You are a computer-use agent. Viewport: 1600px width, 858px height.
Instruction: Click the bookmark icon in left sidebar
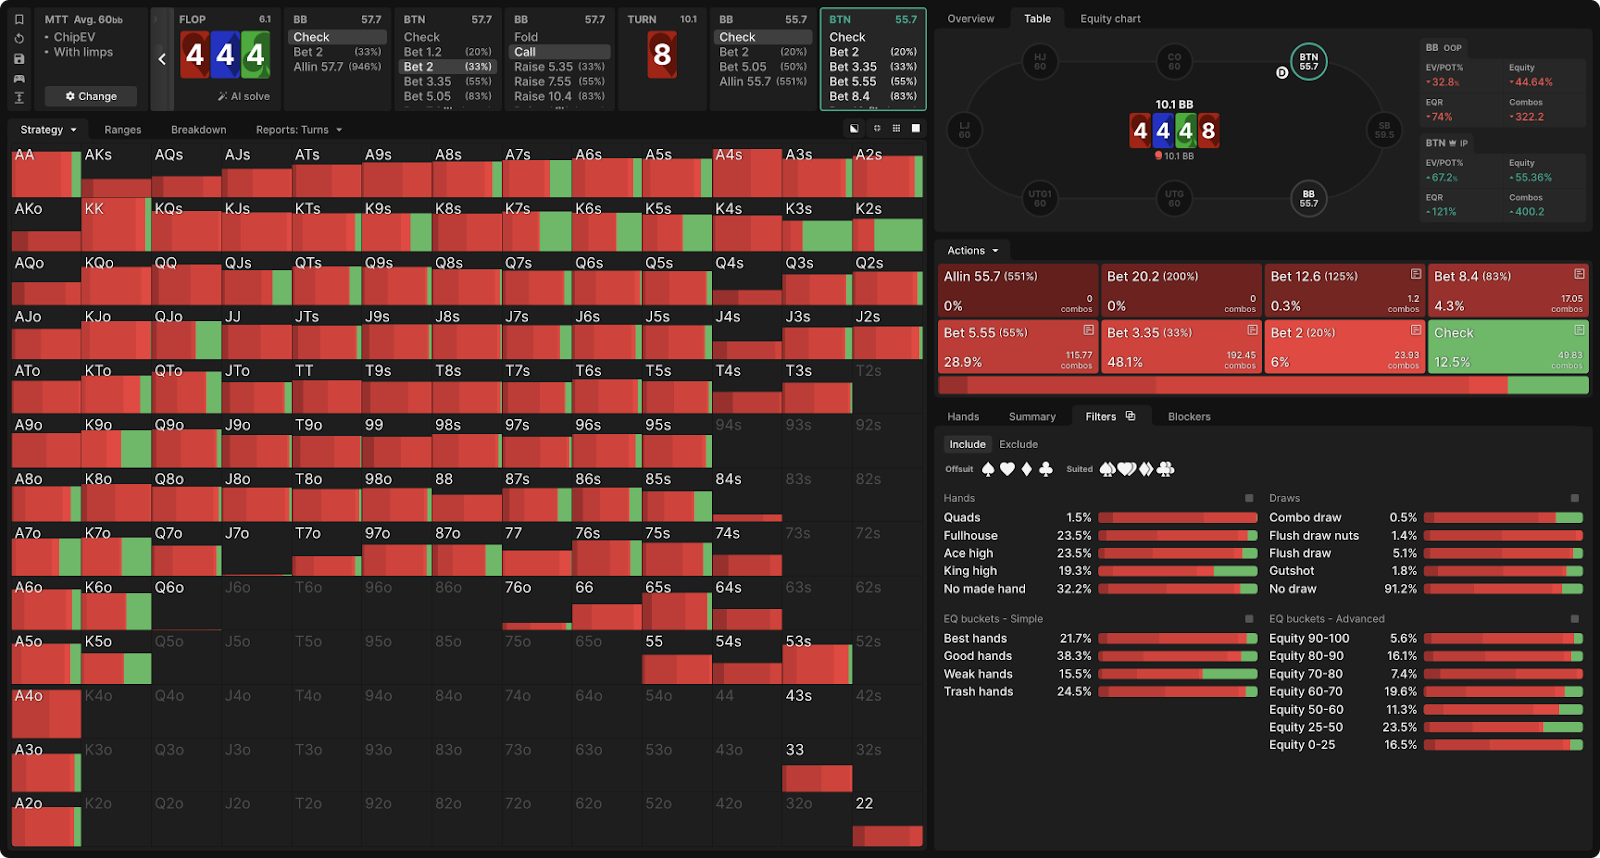pos(19,19)
